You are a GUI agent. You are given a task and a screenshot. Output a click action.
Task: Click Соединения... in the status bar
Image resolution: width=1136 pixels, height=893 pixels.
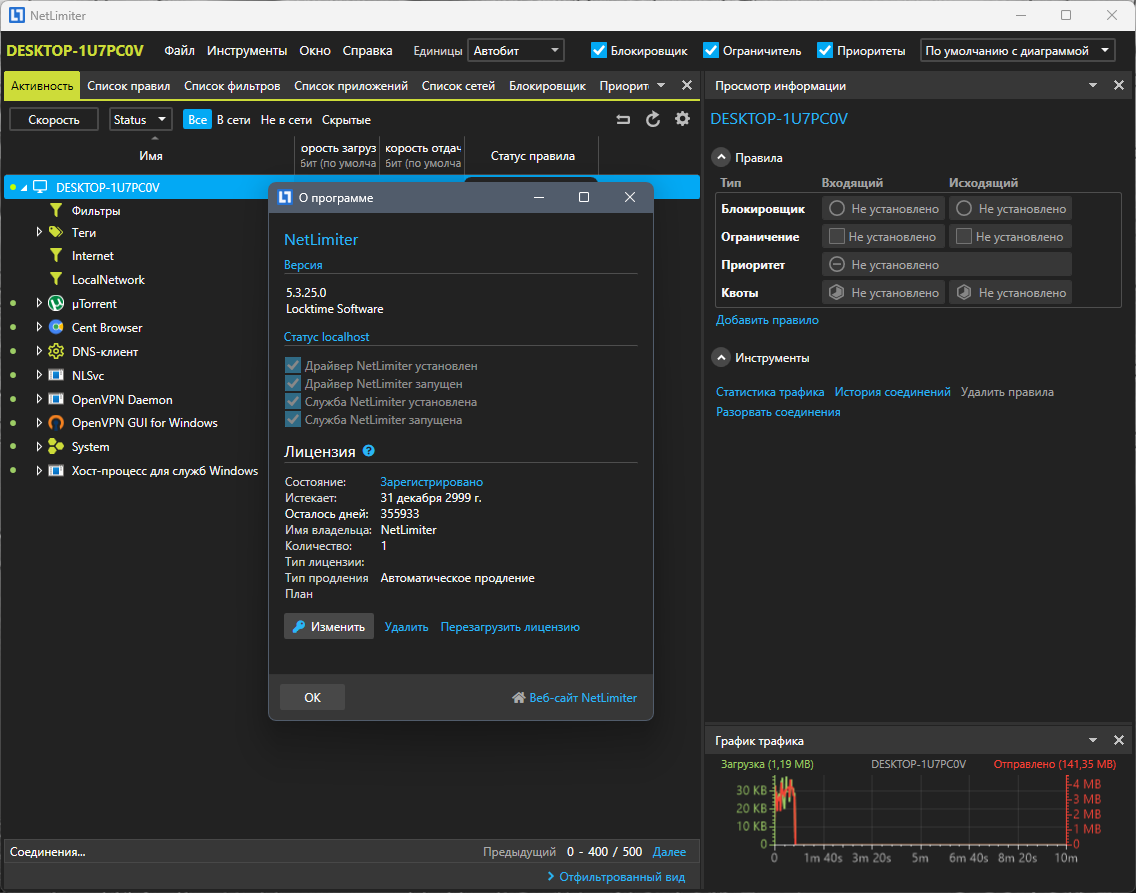coord(48,852)
